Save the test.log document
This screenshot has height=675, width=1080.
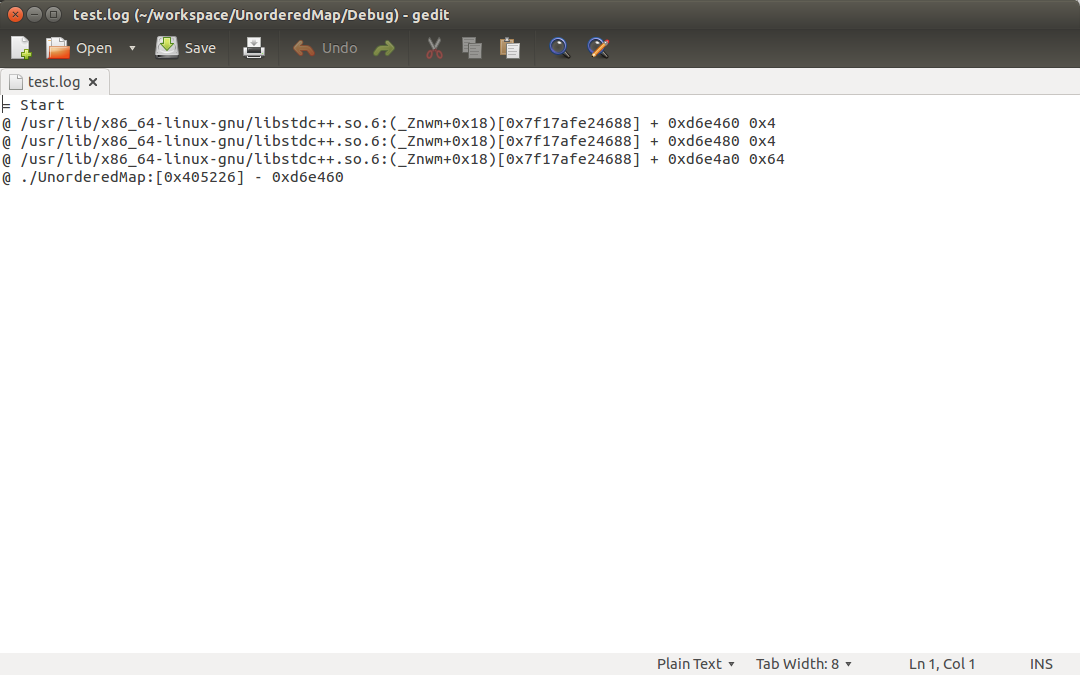pyautogui.click(x=186, y=48)
